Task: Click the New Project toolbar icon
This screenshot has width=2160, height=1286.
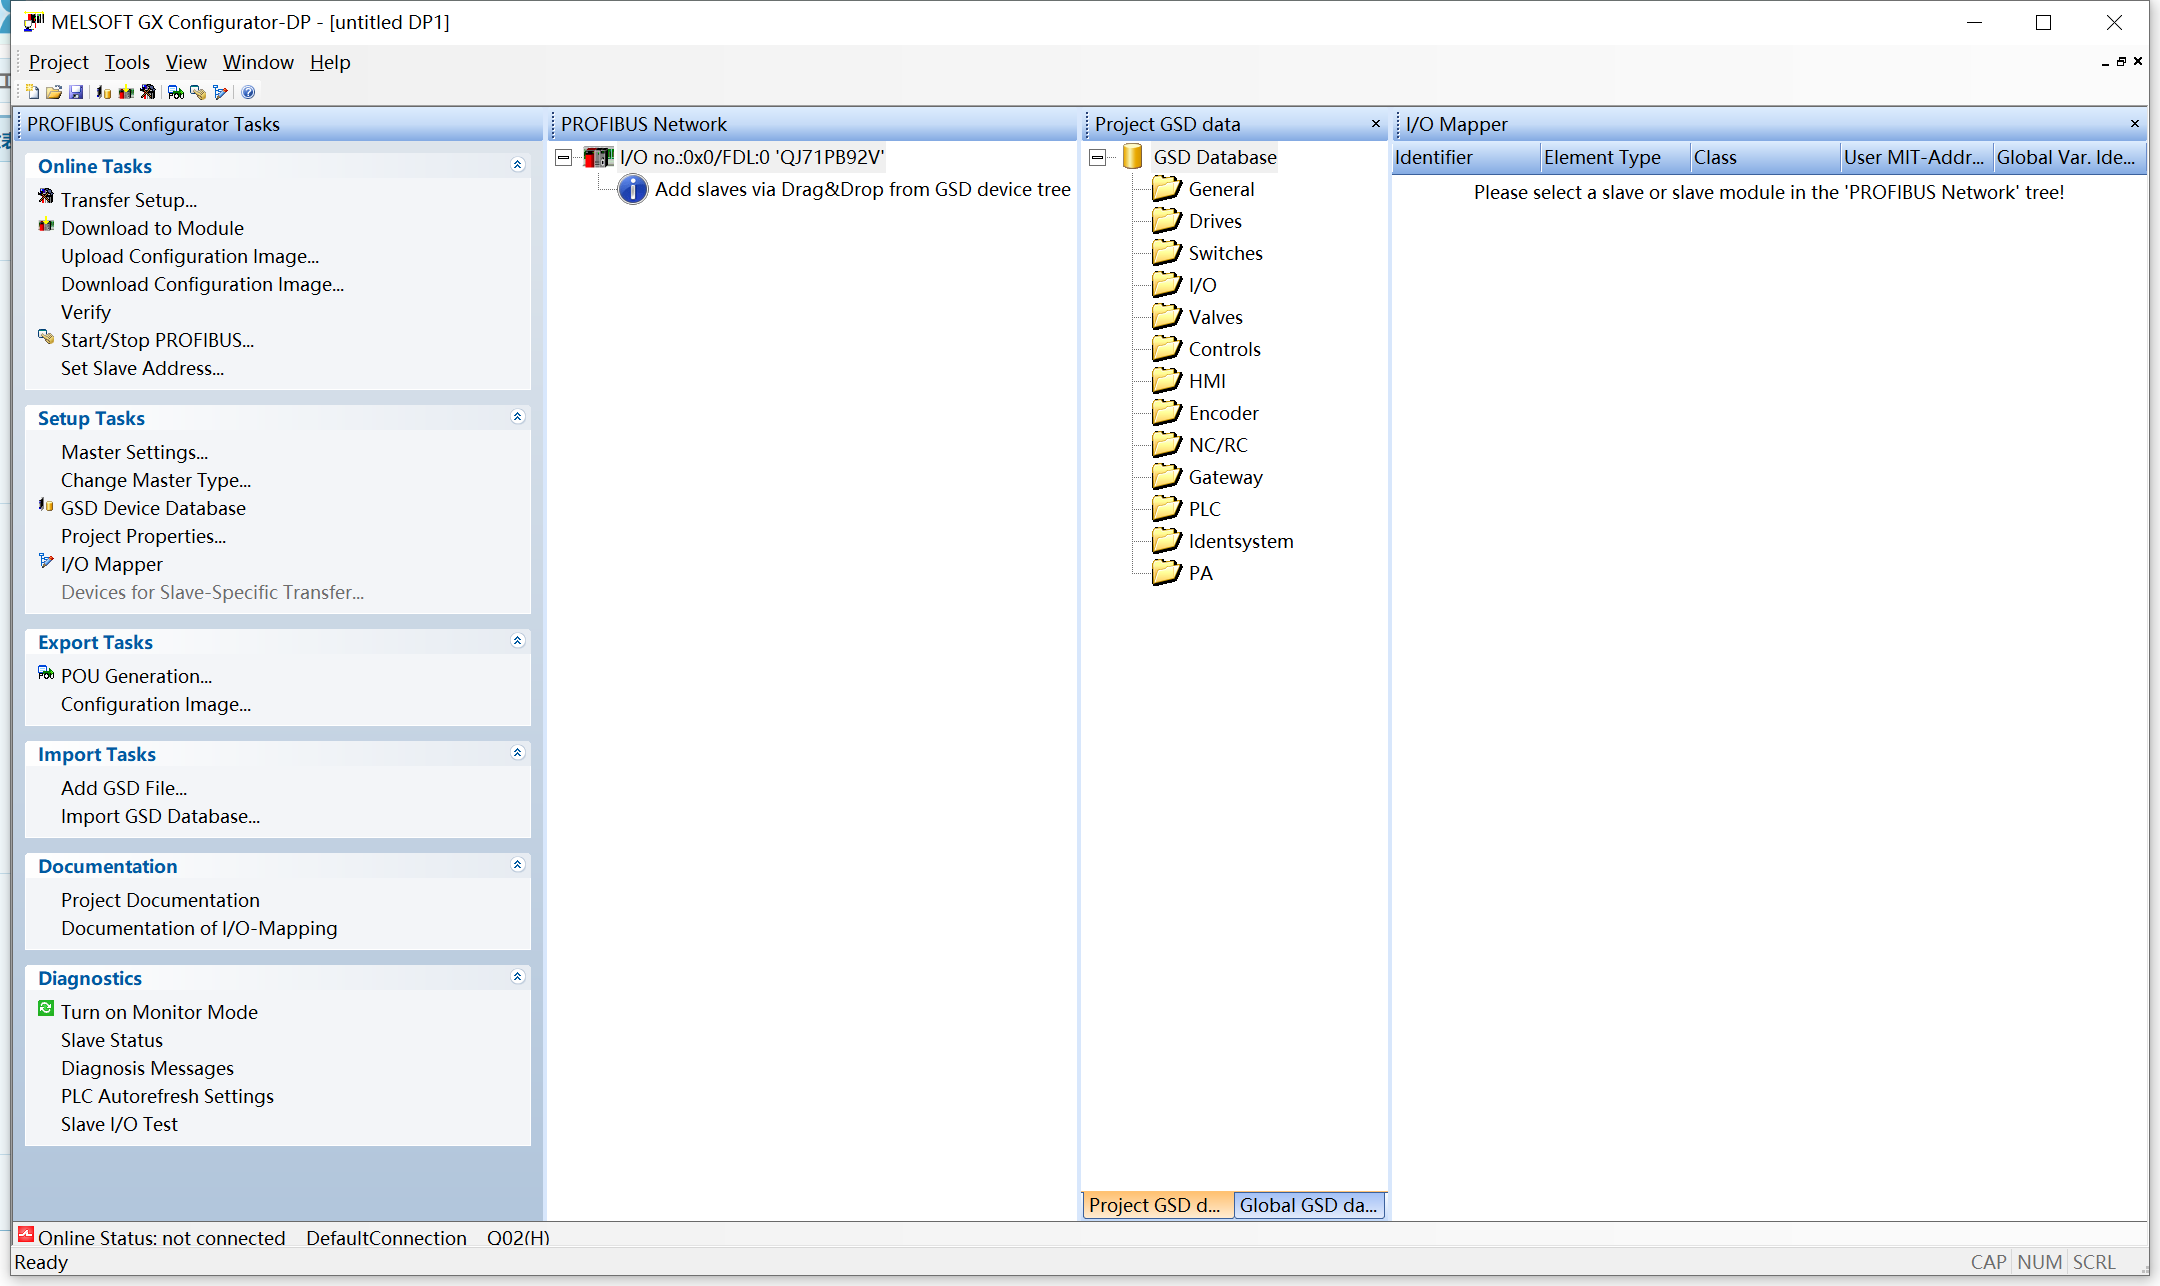Action: (32, 92)
